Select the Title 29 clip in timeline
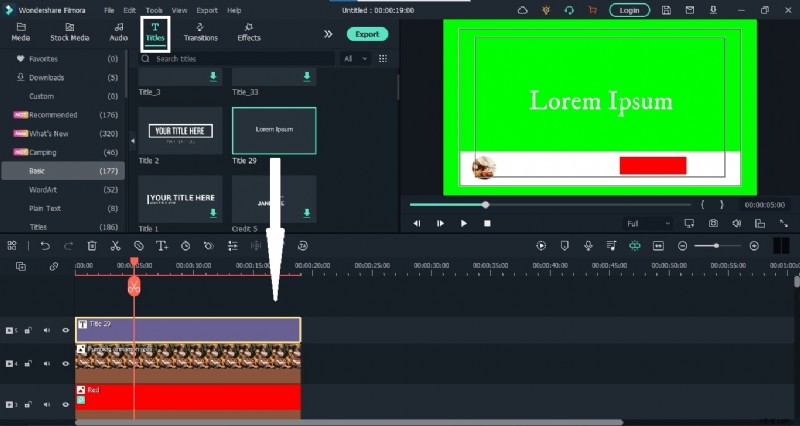This screenshot has height=426, width=800. [x=188, y=330]
